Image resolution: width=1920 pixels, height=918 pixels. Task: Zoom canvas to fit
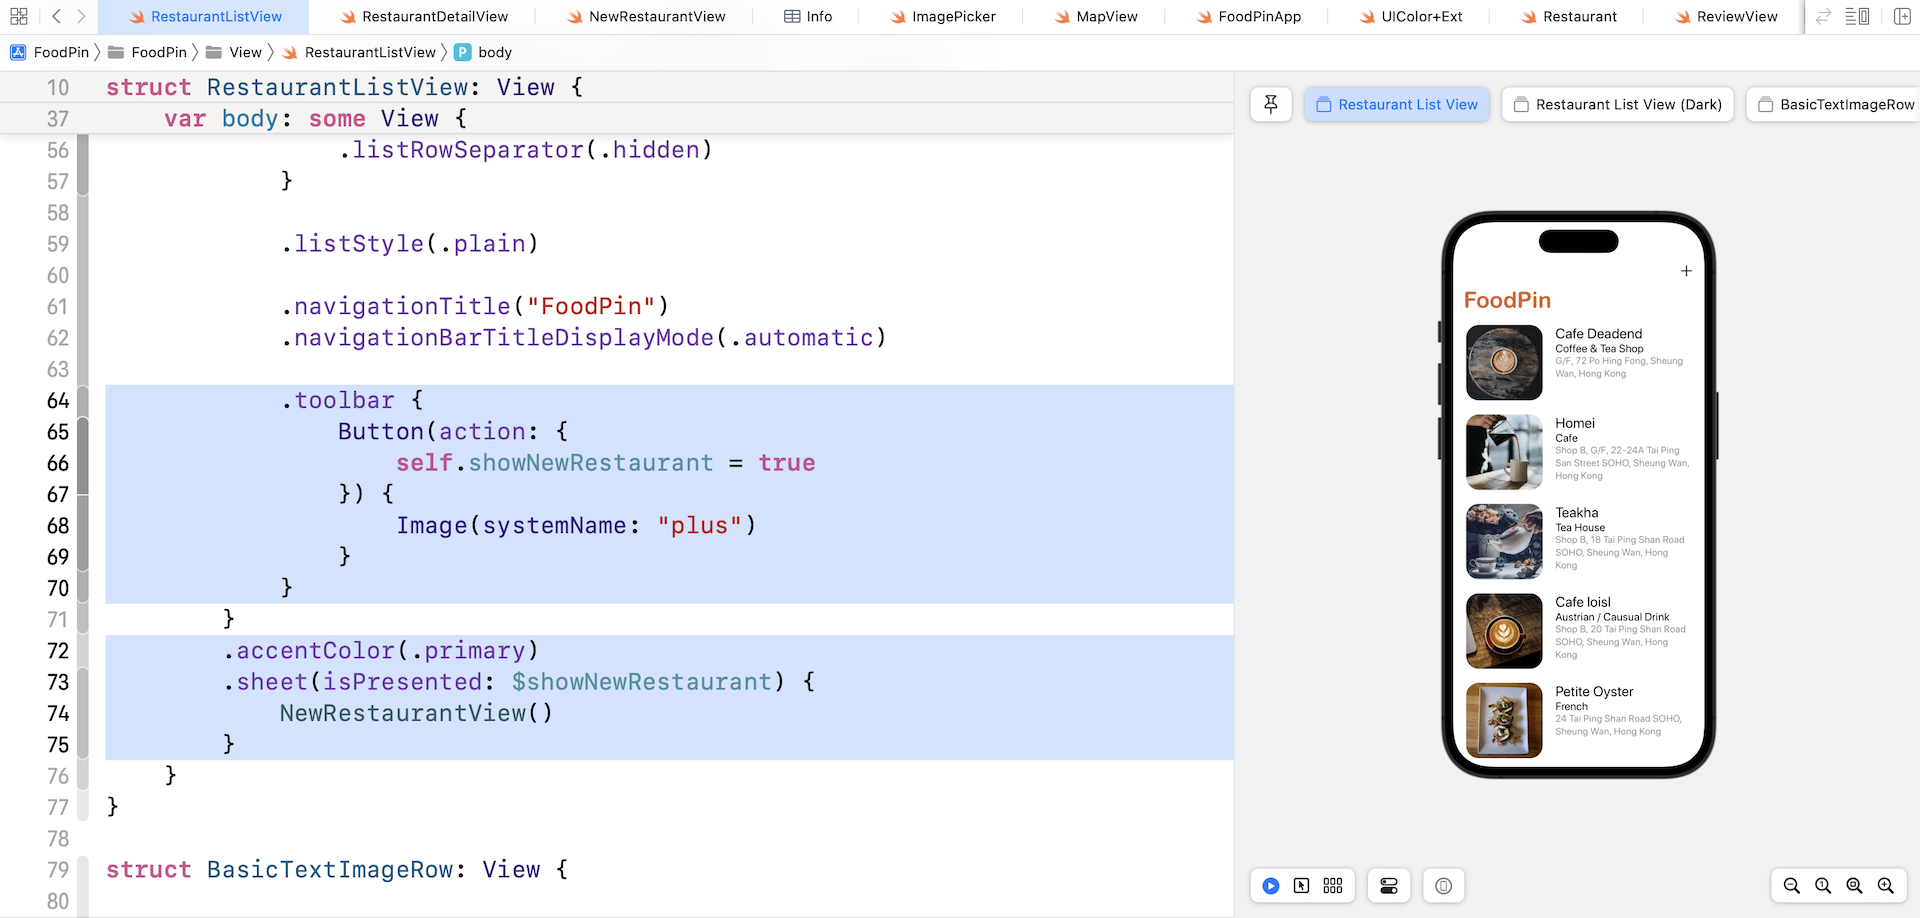(1854, 886)
